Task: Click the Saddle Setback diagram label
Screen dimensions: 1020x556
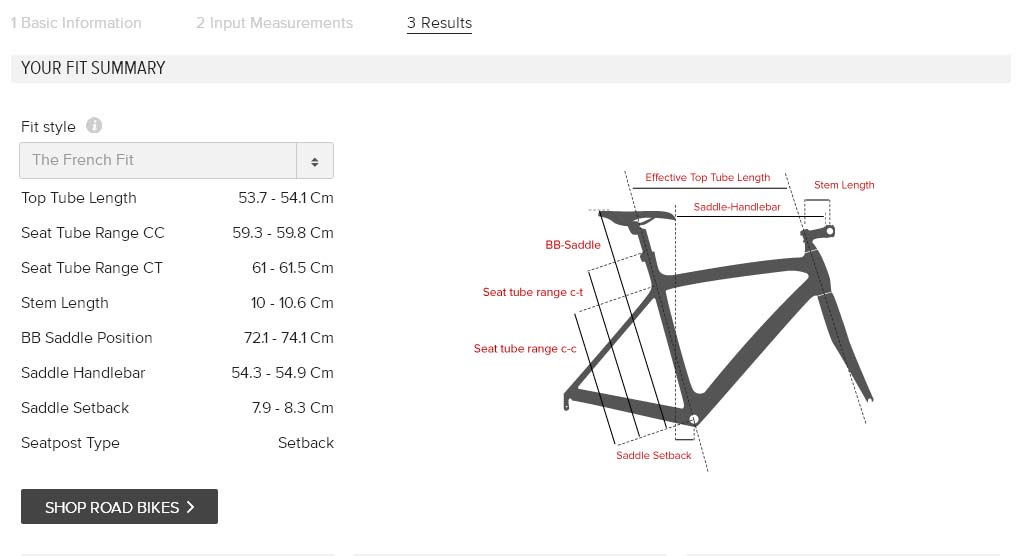Action: pyautogui.click(x=654, y=455)
